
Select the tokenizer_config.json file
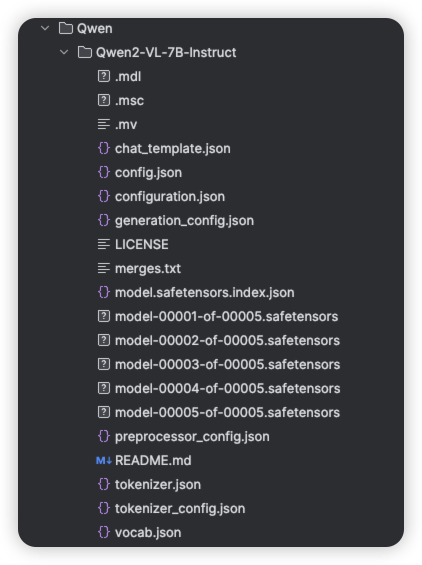click(x=180, y=508)
